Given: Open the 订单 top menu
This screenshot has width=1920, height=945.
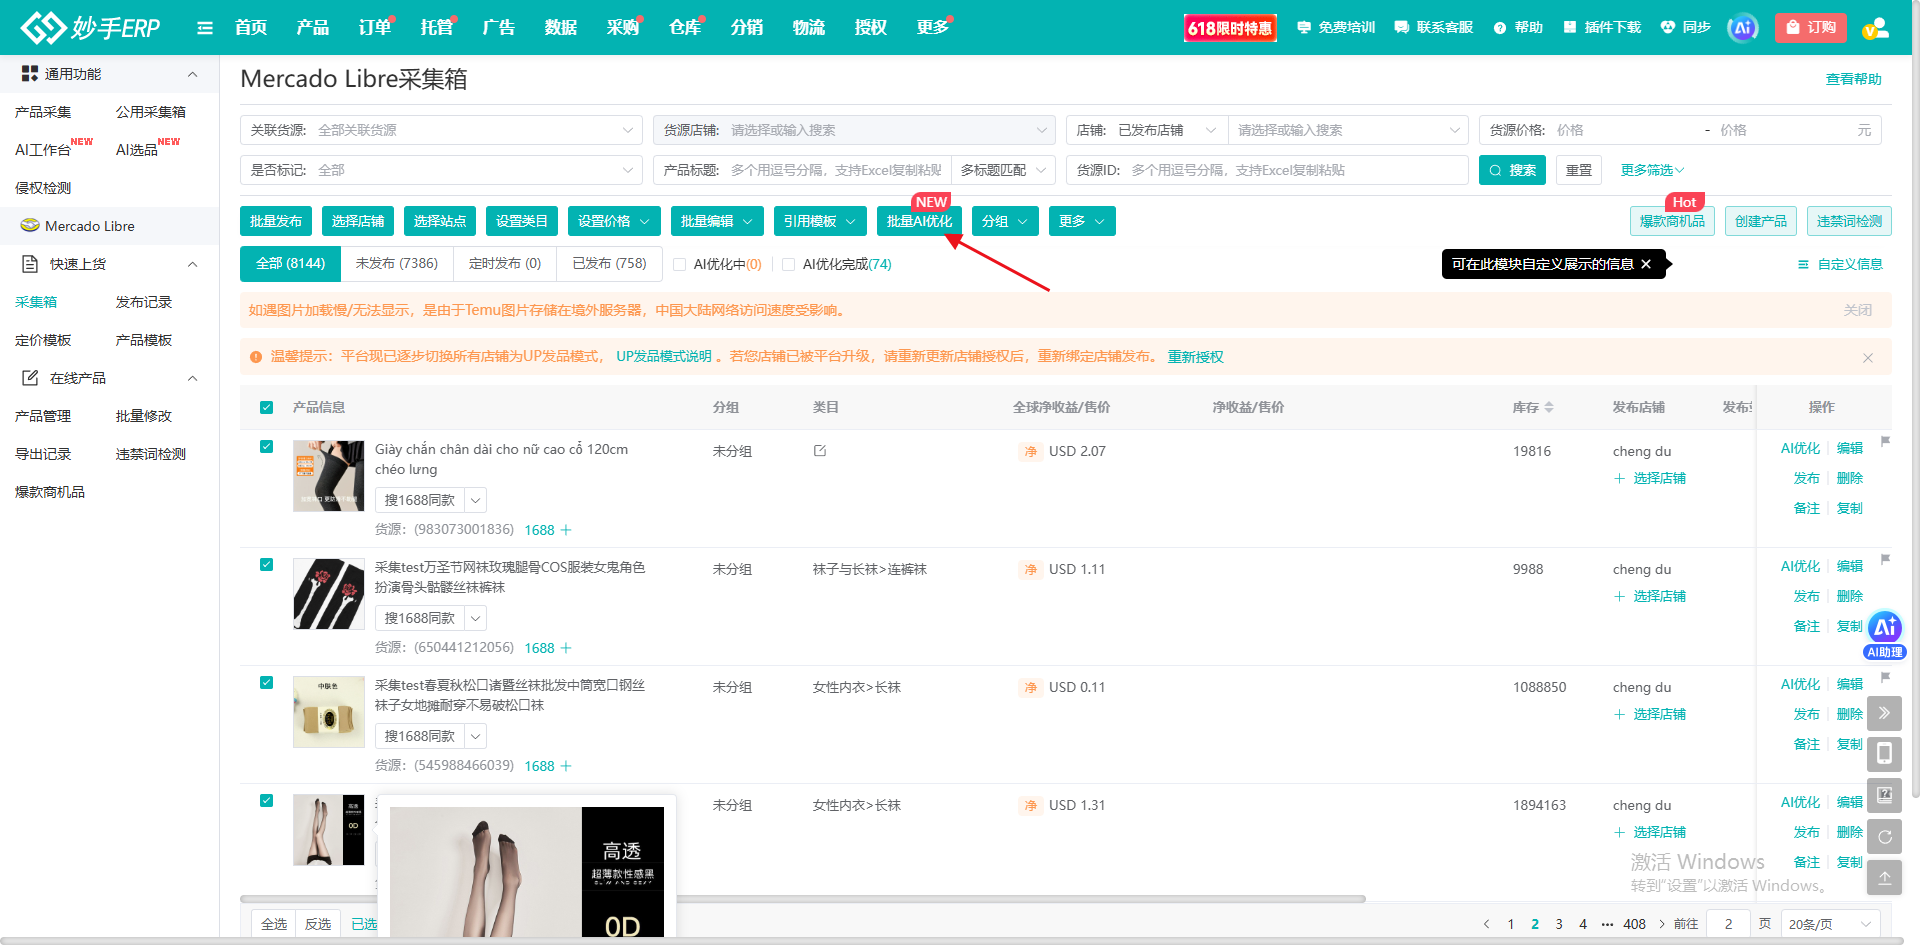Looking at the screenshot, I should pos(375,28).
